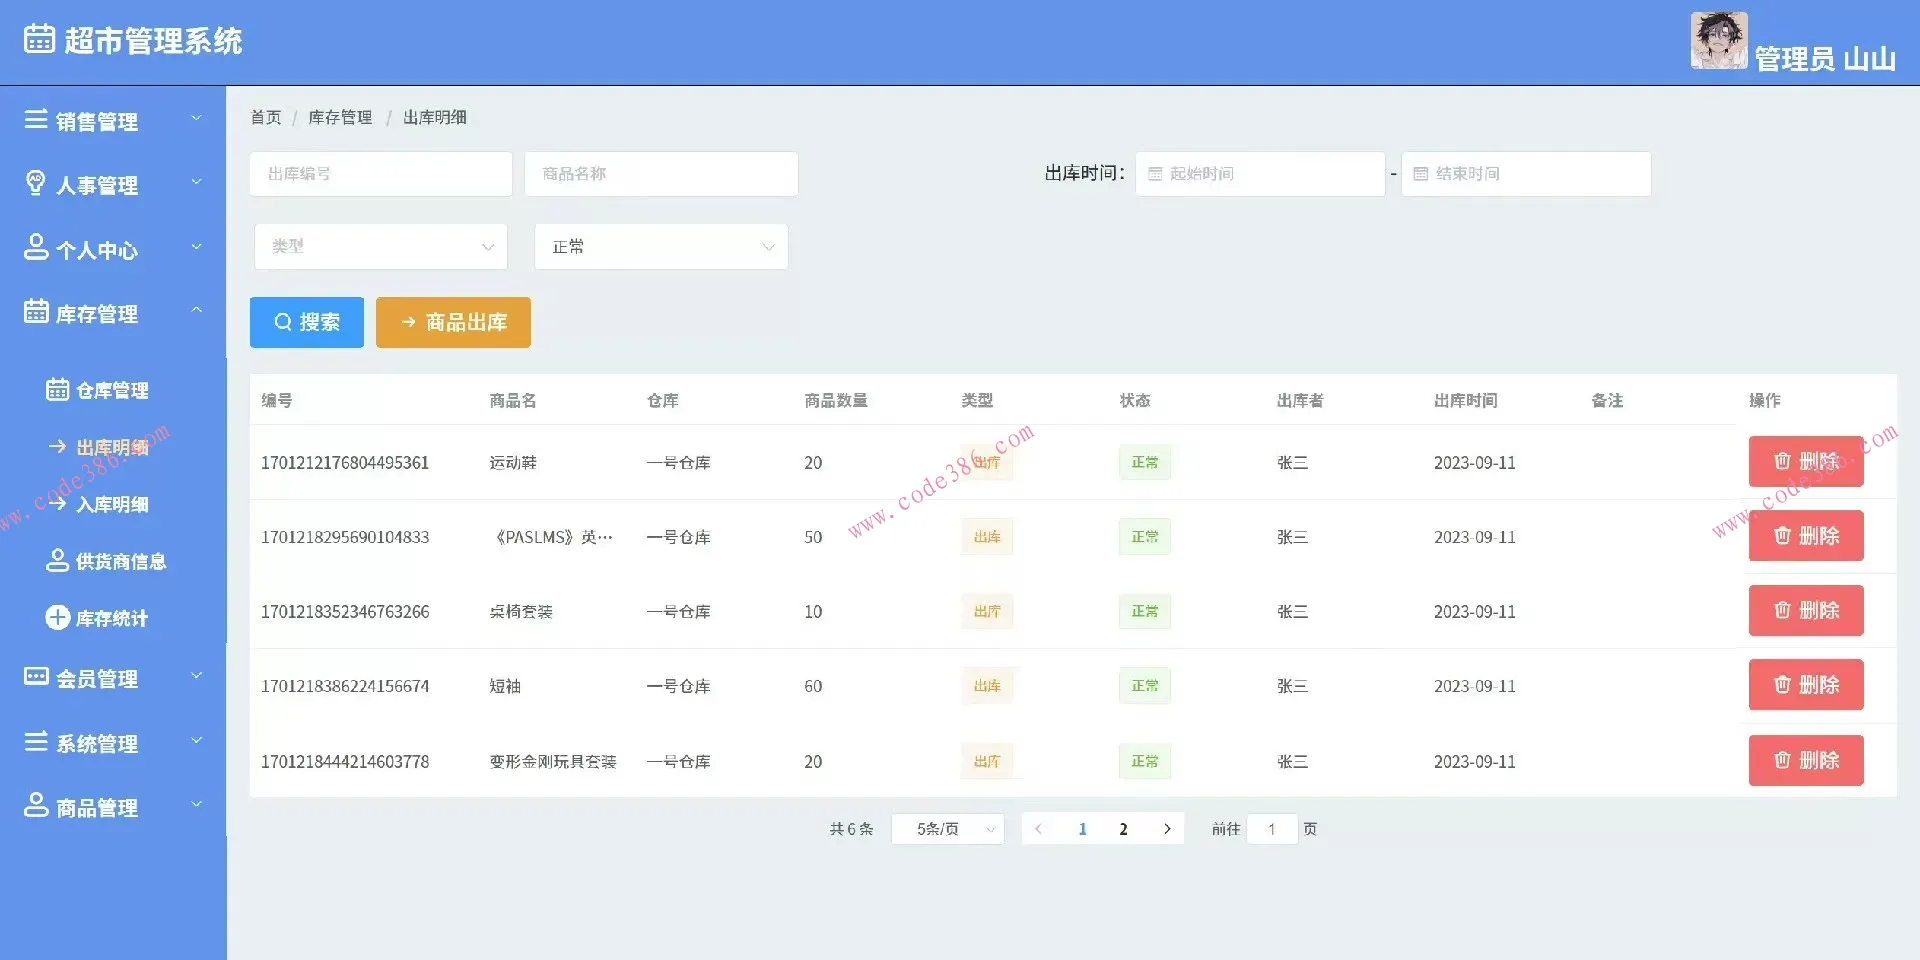This screenshot has width=1920, height=960.
Task: Click the 供货商信息 supplier icon
Action: [x=57, y=561]
